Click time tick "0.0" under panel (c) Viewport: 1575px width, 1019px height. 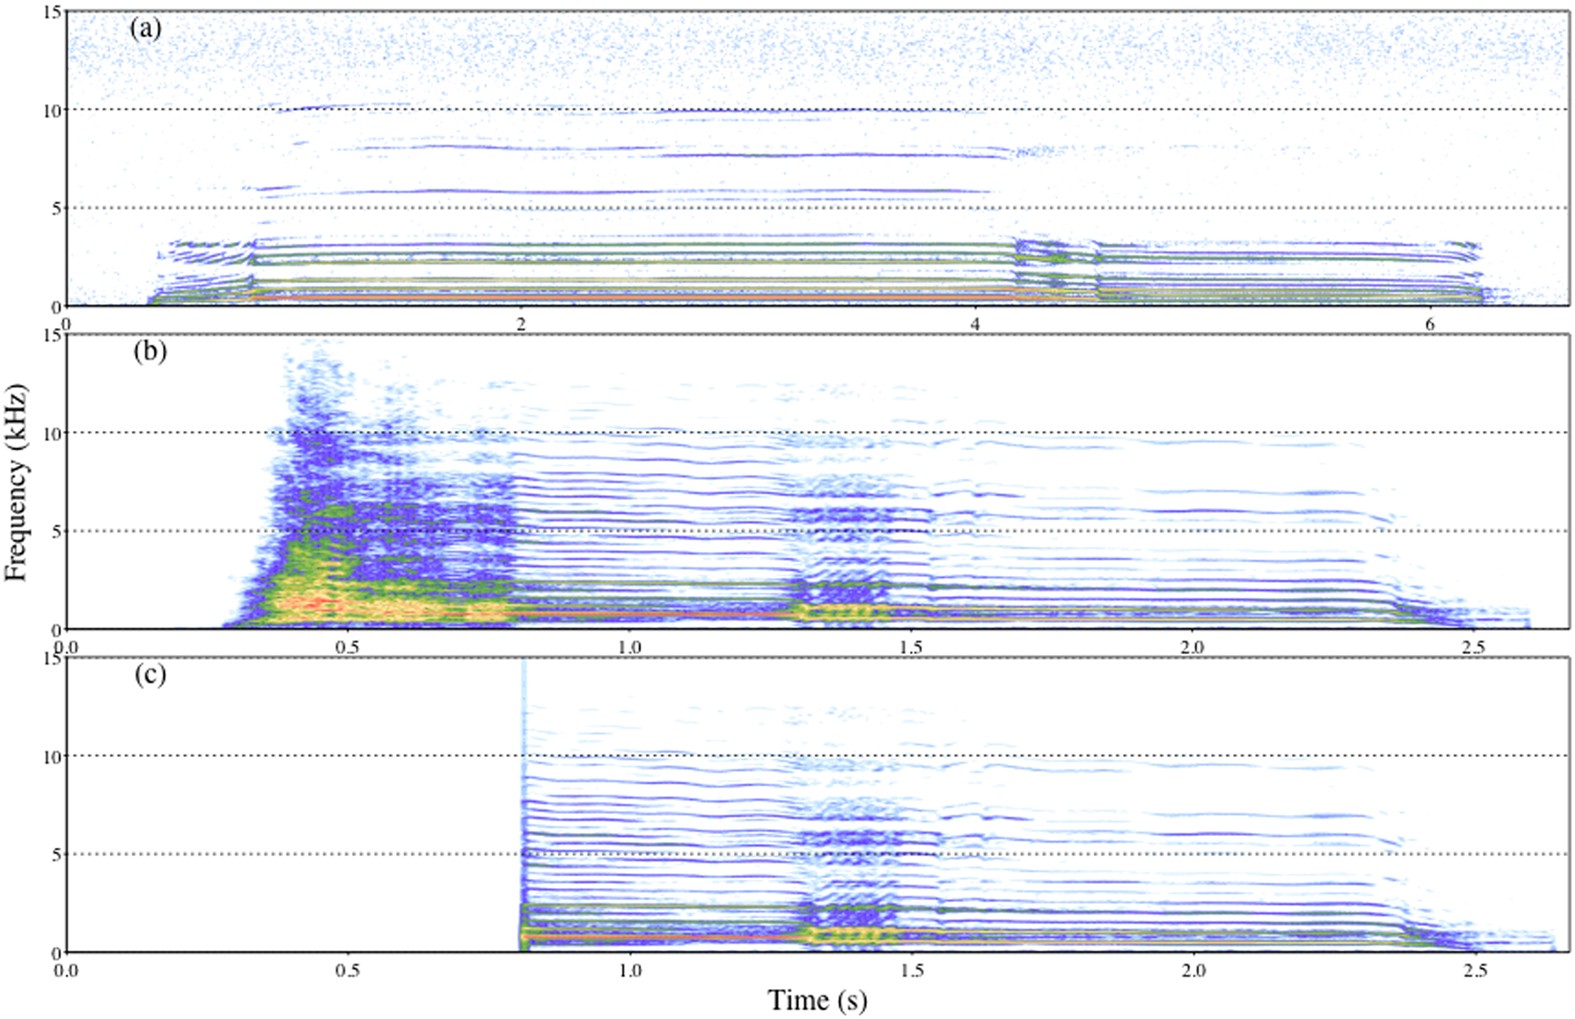[66, 970]
